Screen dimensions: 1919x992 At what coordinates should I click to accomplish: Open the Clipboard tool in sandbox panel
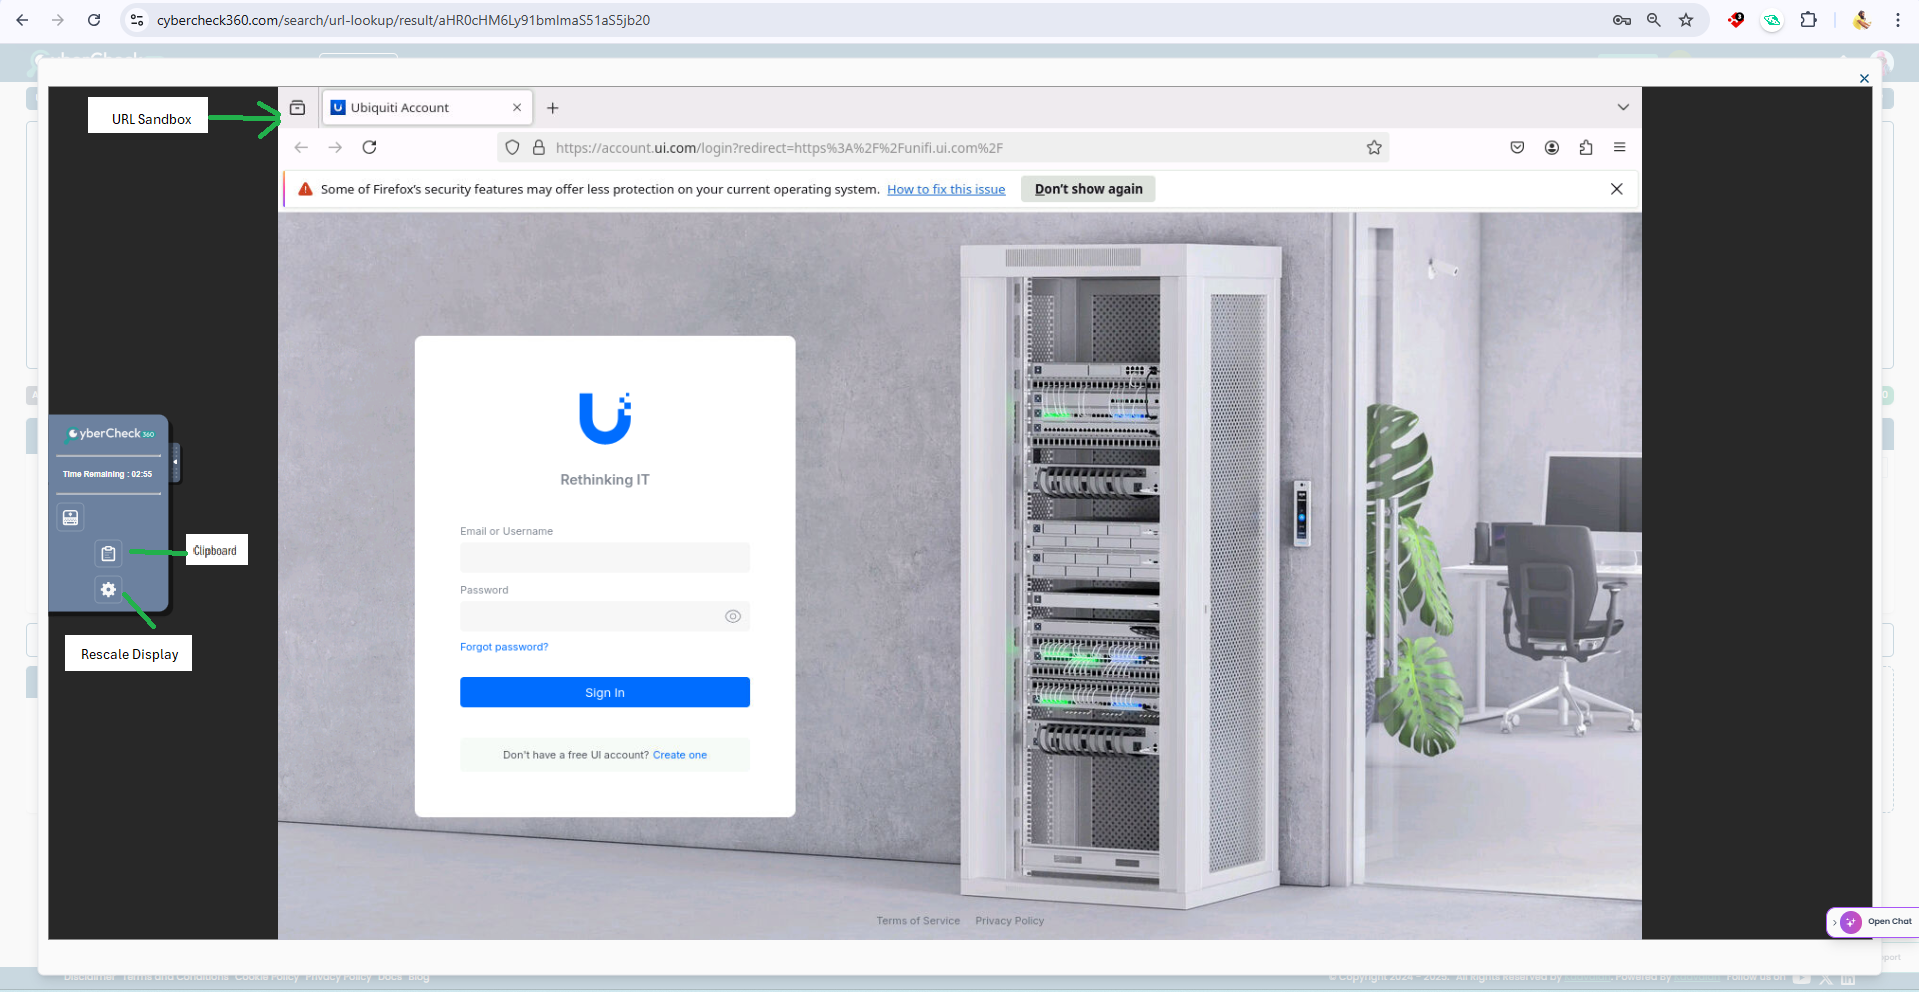coord(108,553)
